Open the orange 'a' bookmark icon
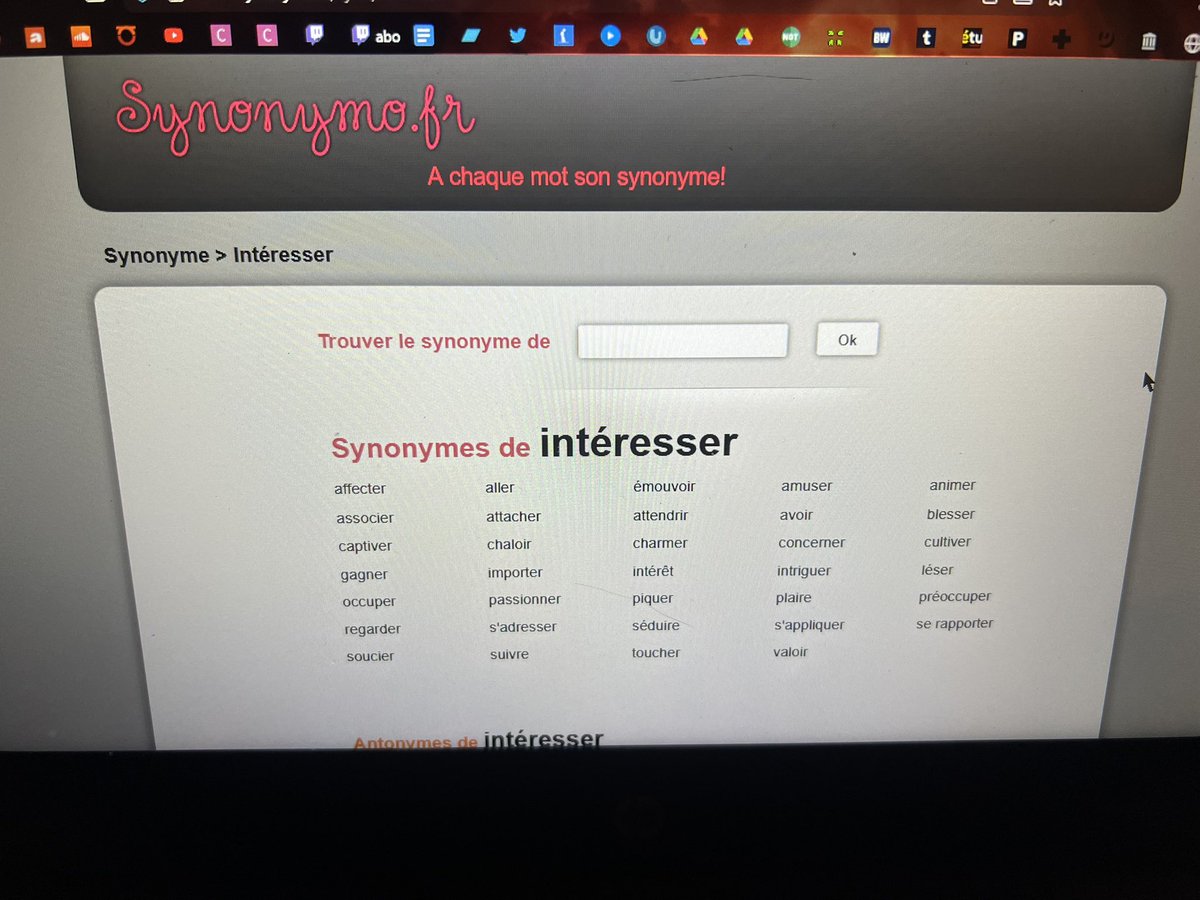 pos(36,38)
